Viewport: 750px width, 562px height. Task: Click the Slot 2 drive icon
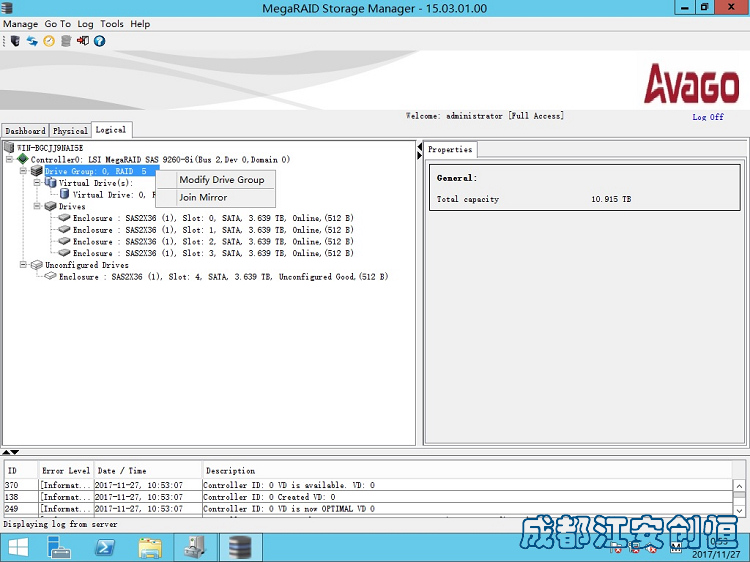[64, 241]
